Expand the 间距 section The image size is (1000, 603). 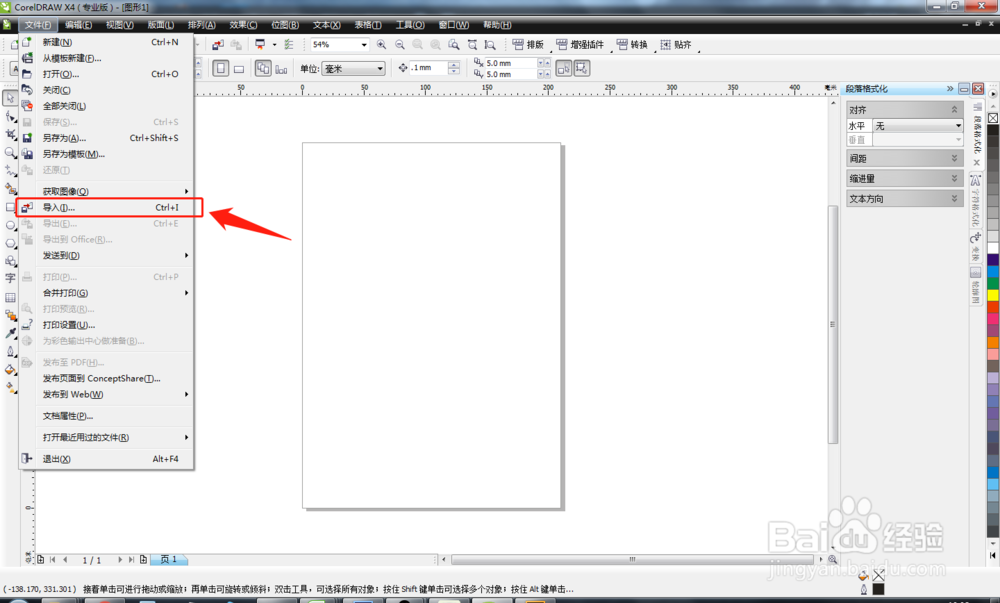pos(904,158)
